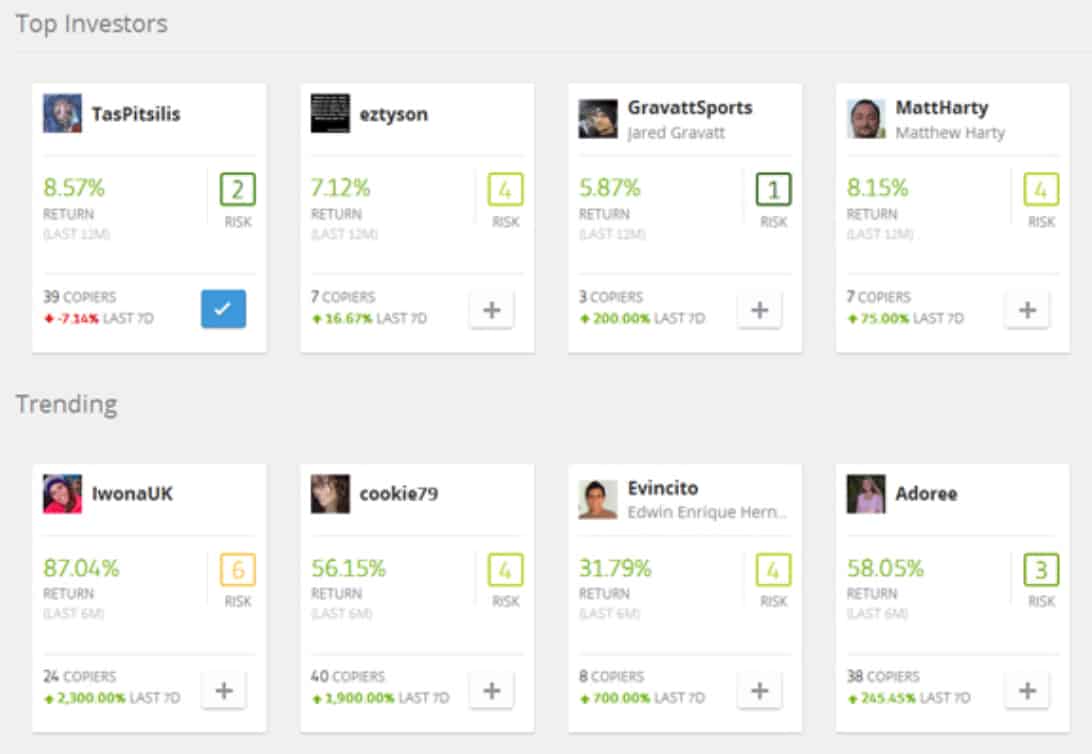The width and height of the screenshot is (1092, 754).
Task: Open the MattHarty username link
Action: (942, 107)
